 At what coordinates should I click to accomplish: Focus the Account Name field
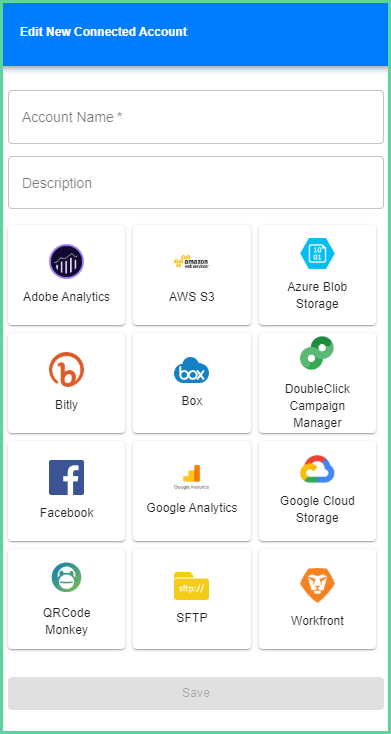click(196, 117)
